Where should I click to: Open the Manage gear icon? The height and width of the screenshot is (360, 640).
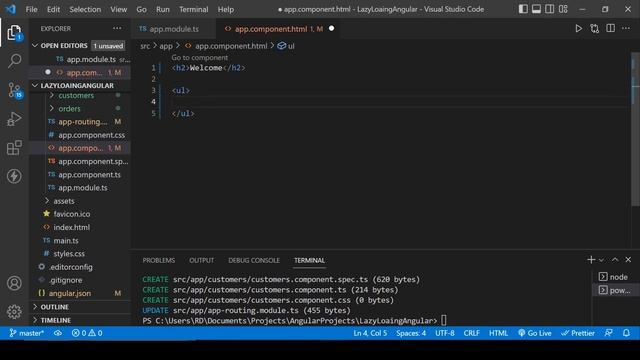pos(14,311)
